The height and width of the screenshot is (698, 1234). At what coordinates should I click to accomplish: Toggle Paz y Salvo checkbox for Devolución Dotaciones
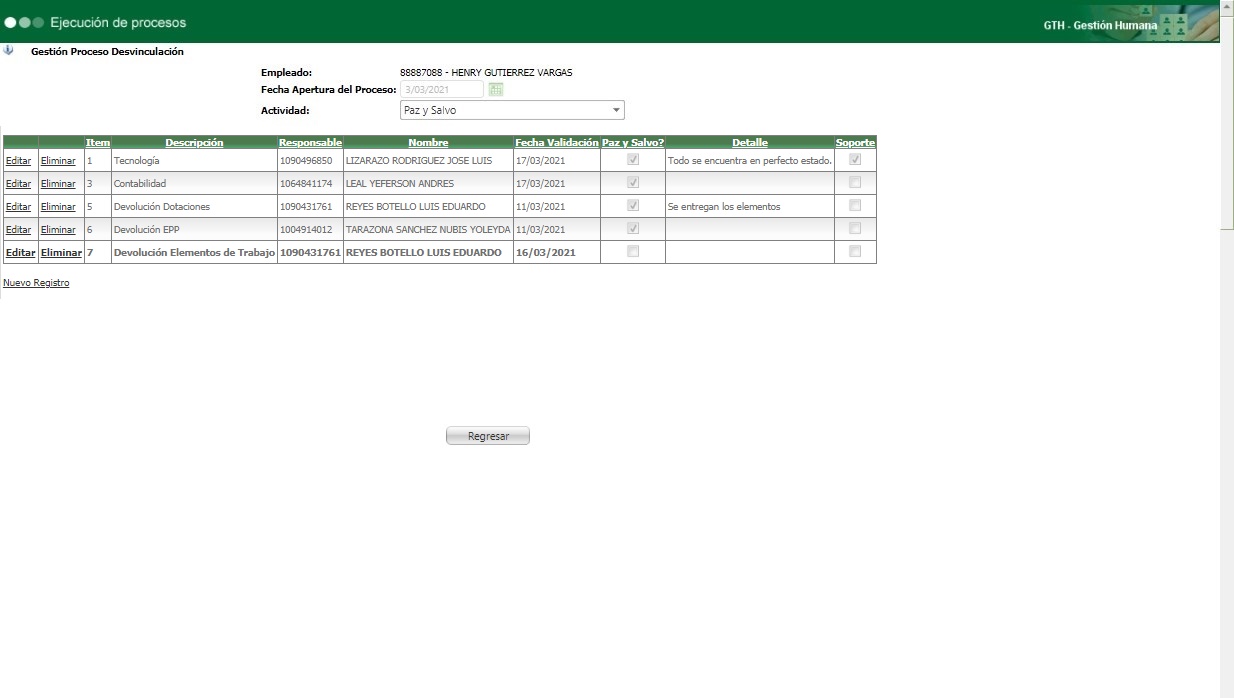click(x=632, y=206)
